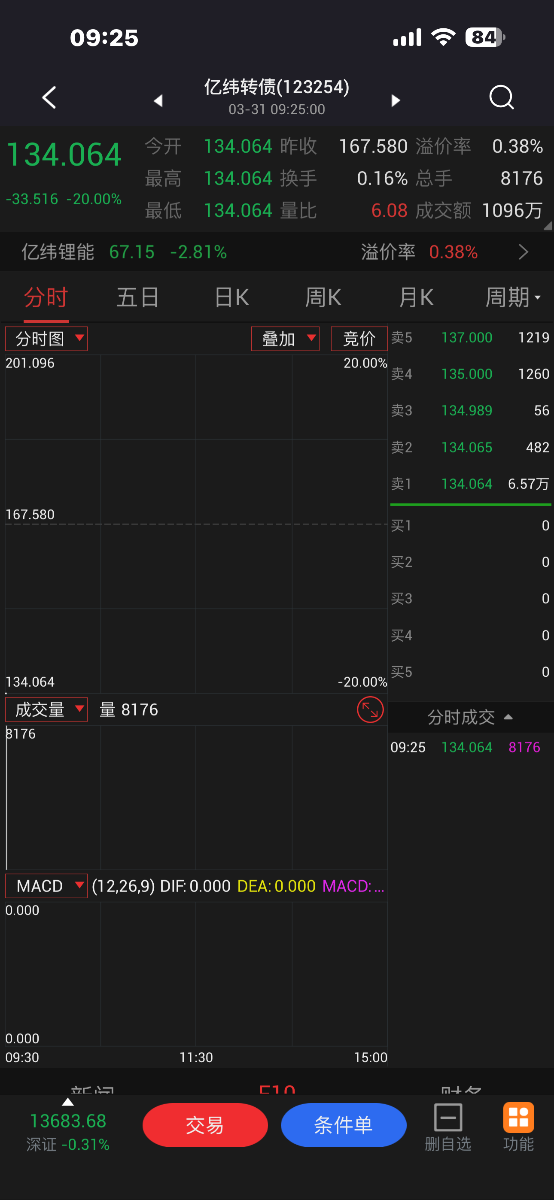Select the 分时 tab
Image resolution: width=554 pixels, height=1200 pixels.
click(x=46, y=297)
